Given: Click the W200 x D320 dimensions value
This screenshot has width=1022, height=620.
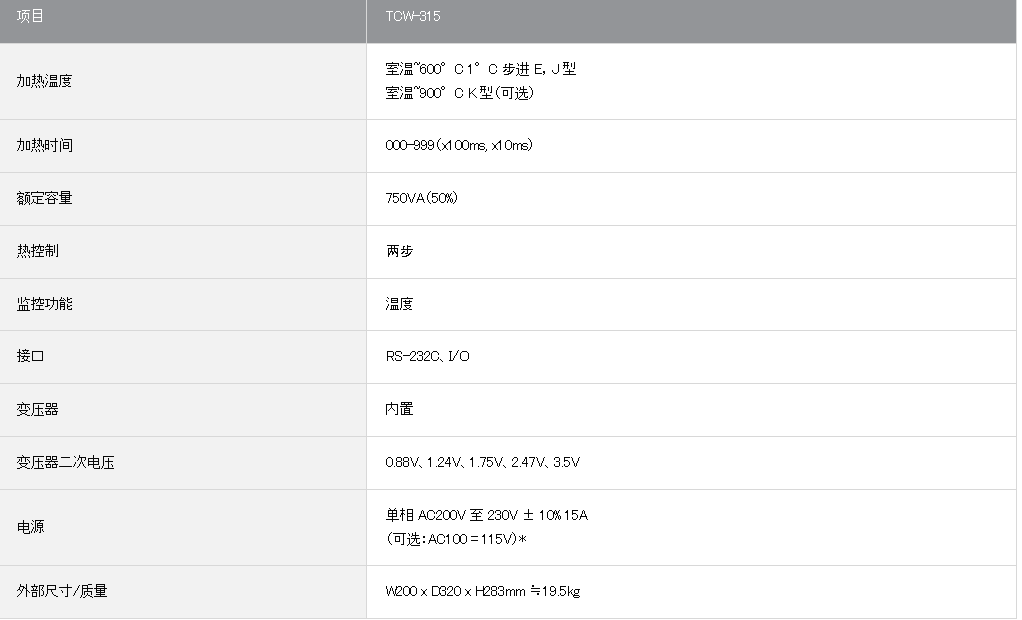Looking at the screenshot, I should [x=482, y=592].
